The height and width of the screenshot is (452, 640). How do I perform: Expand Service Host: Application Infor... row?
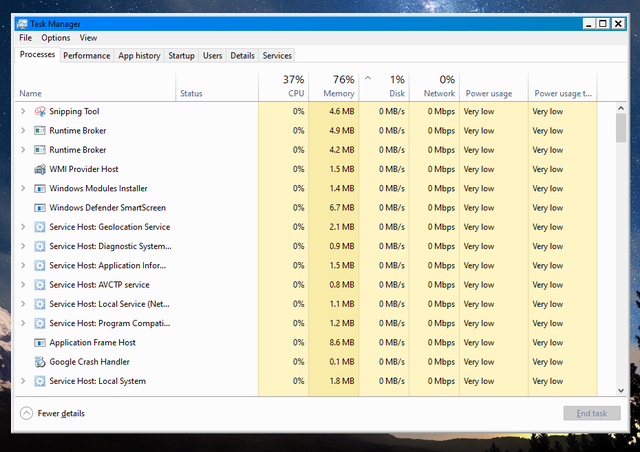click(23, 265)
